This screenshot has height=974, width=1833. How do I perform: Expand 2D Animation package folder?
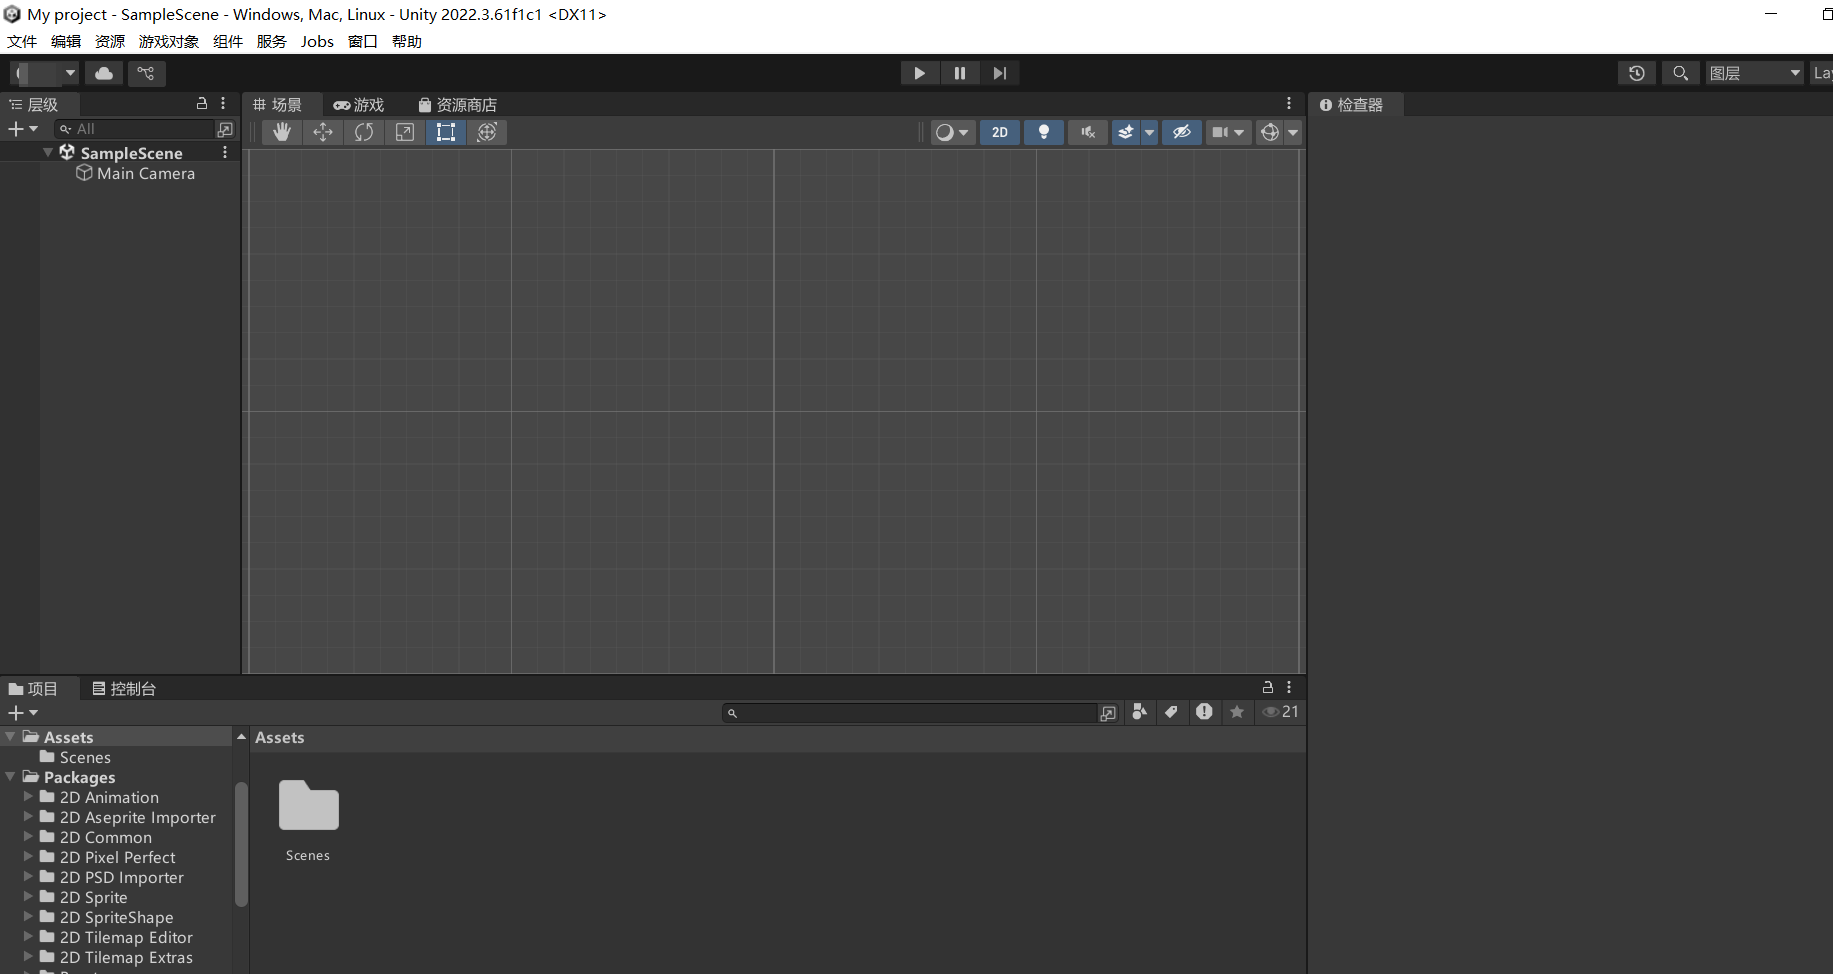click(28, 796)
